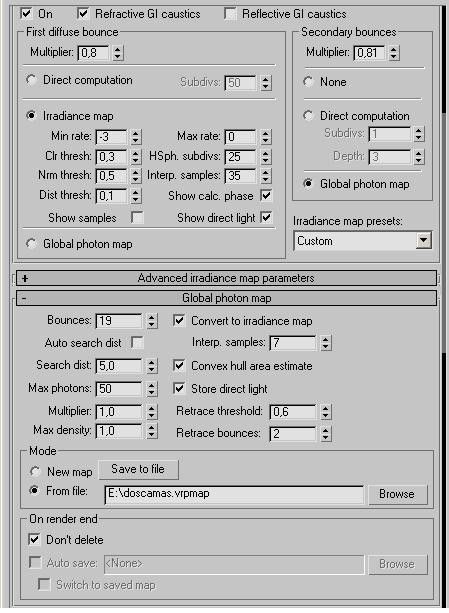The width and height of the screenshot is (449, 613).
Task: Open the Irradiance map presets dropdown
Action: [424, 240]
